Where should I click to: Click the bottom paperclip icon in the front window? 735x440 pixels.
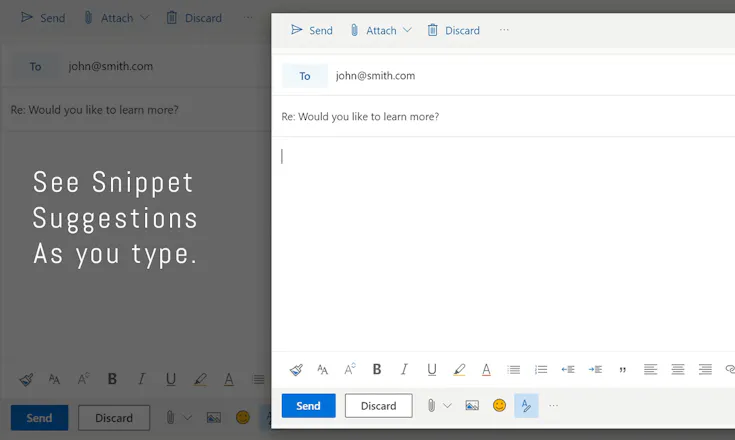pos(432,405)
